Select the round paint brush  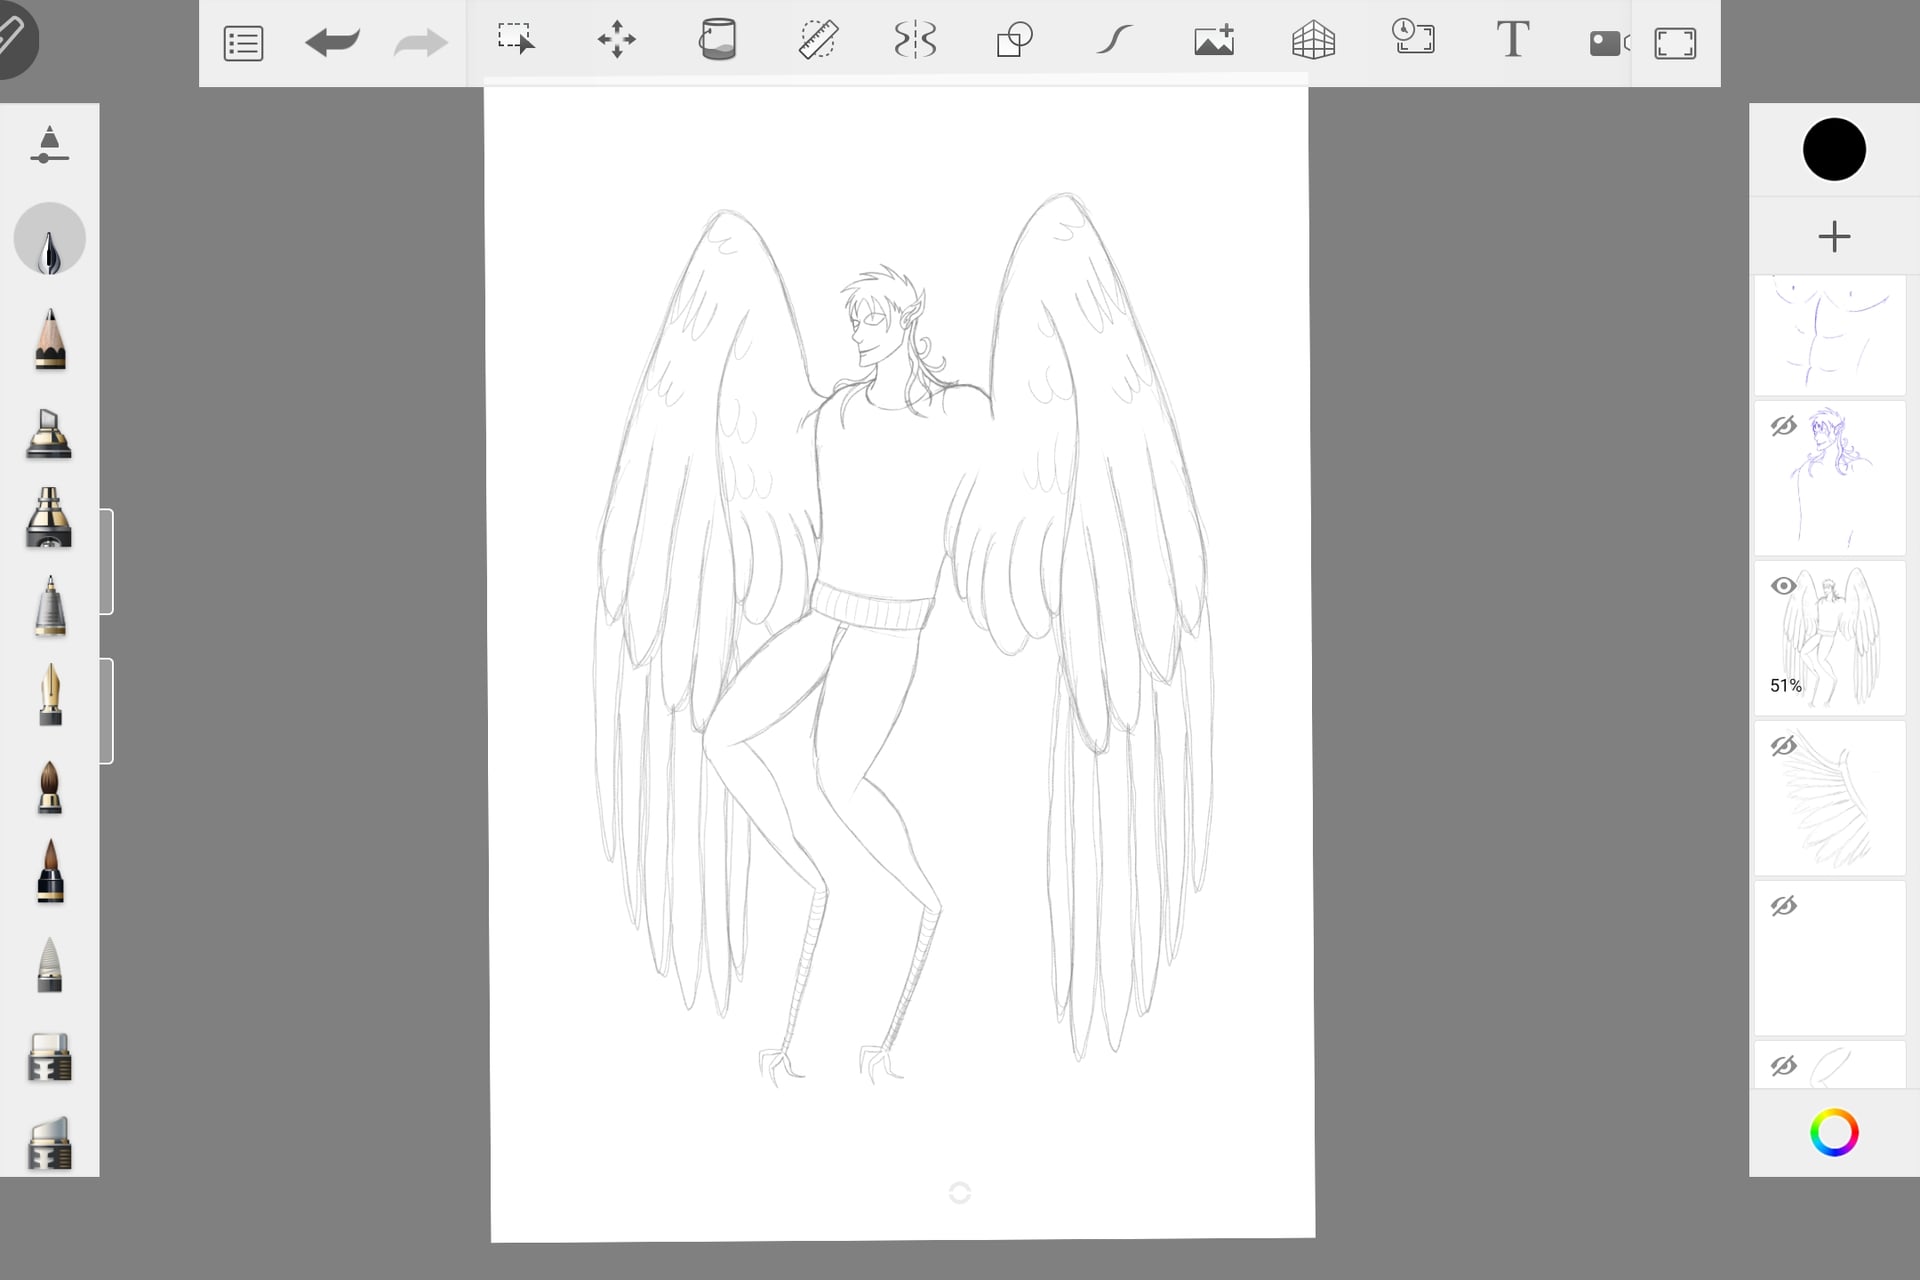pos(49,787)
